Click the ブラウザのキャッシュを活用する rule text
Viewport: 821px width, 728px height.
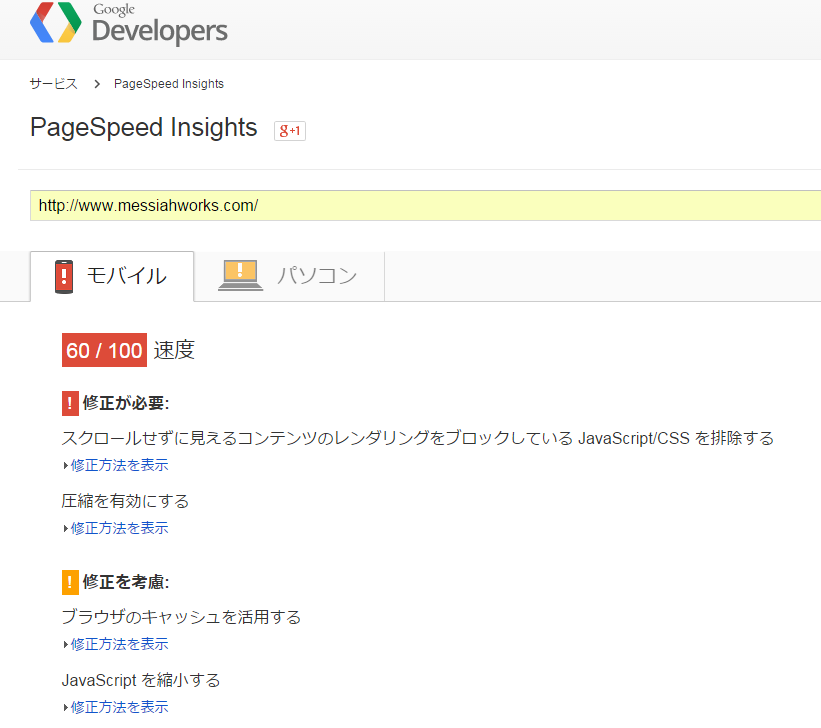tap(181, 617)
